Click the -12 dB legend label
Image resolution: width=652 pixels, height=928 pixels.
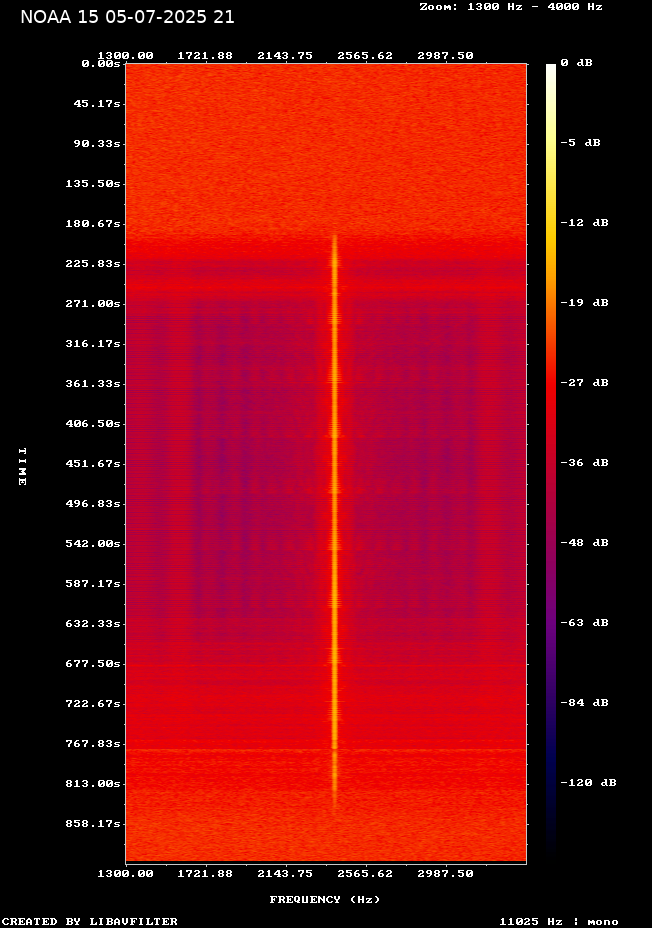coord(585,223)
